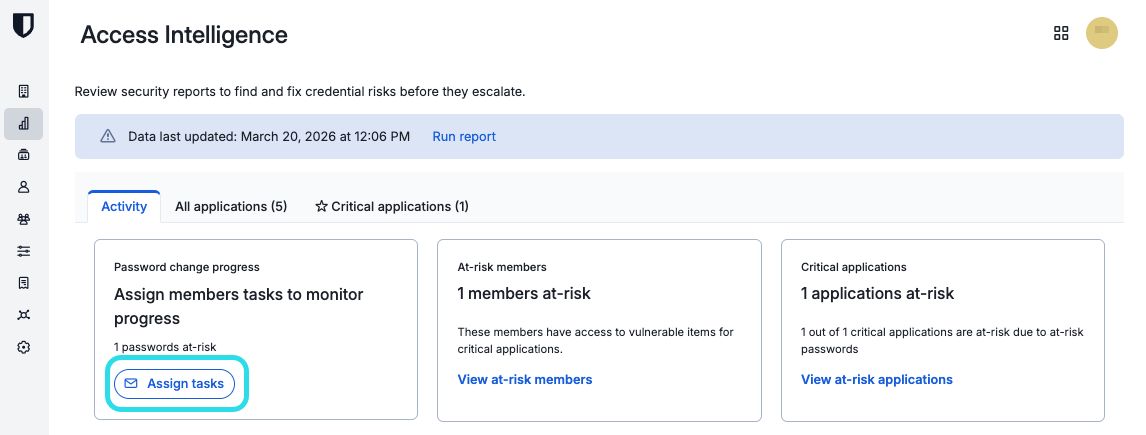Follow the View at-risk applications link
The width and height of the screenshot is (1146, 435).
[x=876, y=380]
